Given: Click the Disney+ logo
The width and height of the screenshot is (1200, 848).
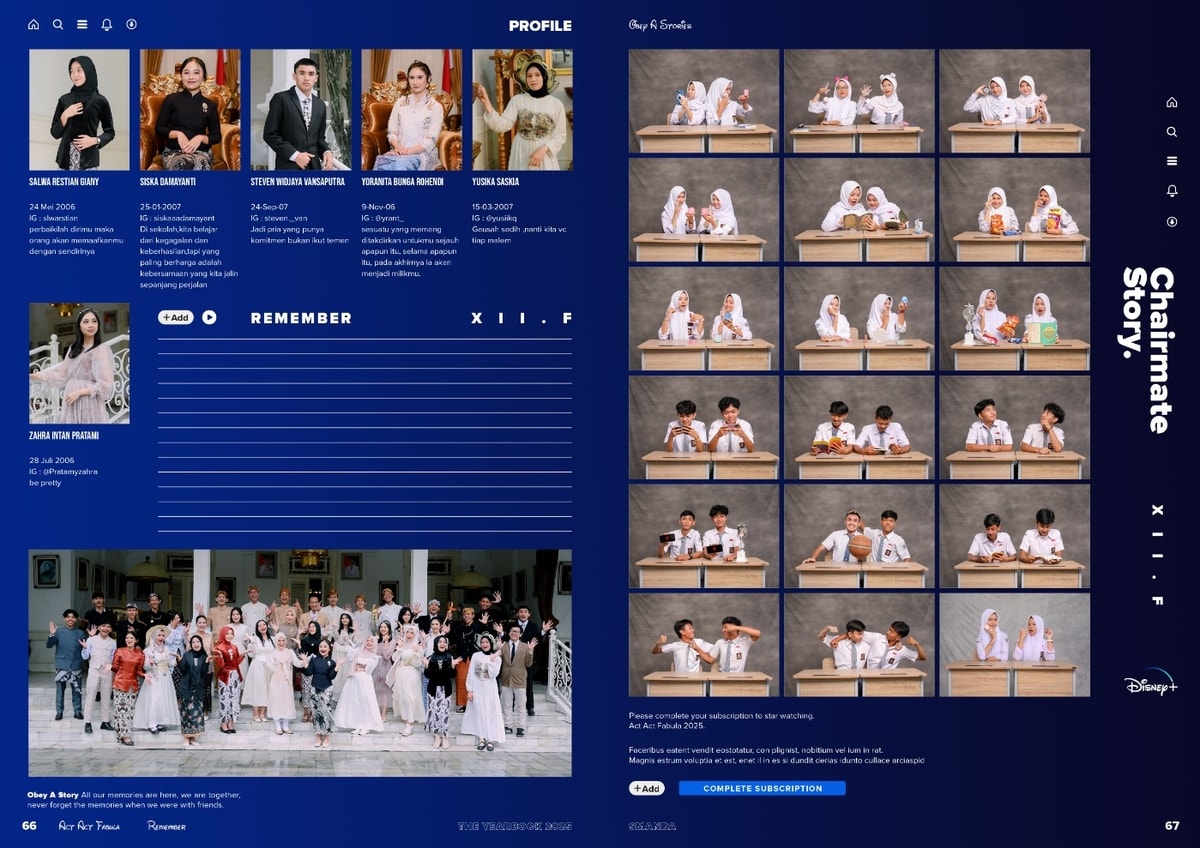Looking at the screenshot, I should [x=1151, y=682].
